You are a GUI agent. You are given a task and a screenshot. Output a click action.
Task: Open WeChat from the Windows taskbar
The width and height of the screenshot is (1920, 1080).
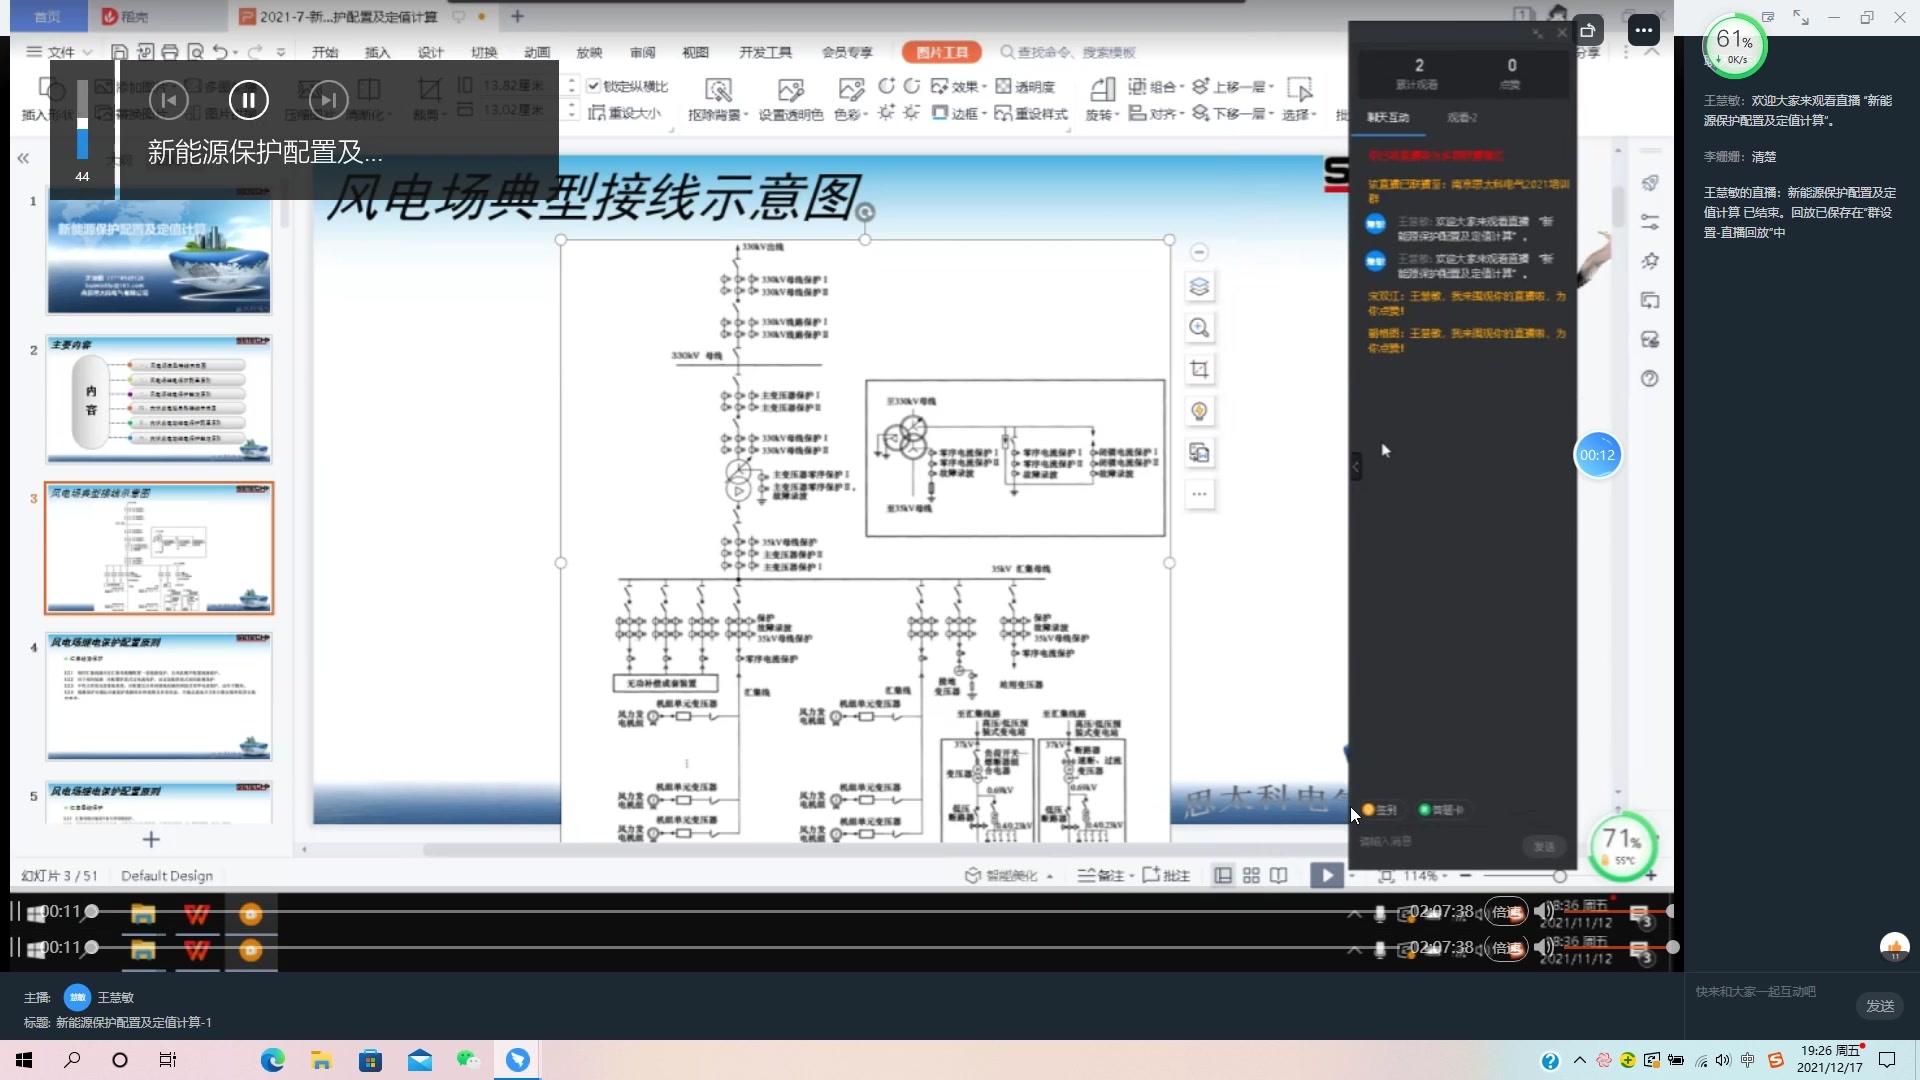(468, 1060)
